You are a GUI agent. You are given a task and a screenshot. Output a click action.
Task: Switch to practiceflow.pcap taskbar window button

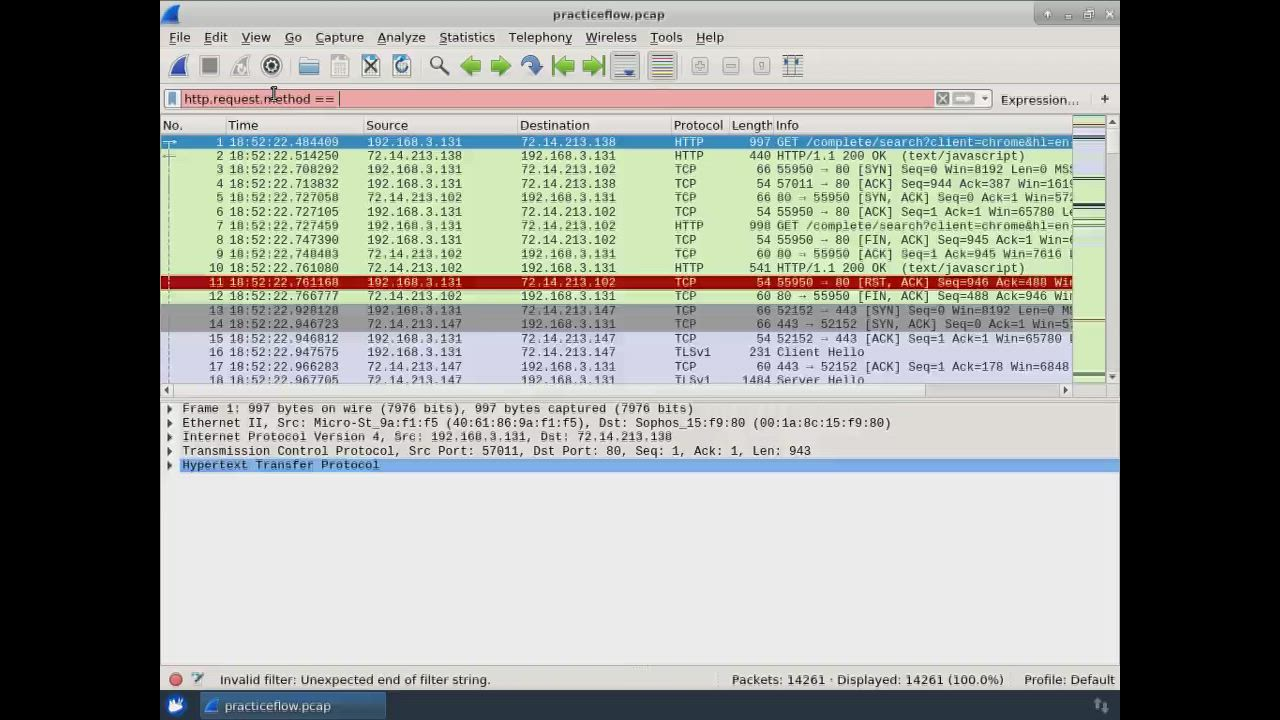click(x=293, y=706)
